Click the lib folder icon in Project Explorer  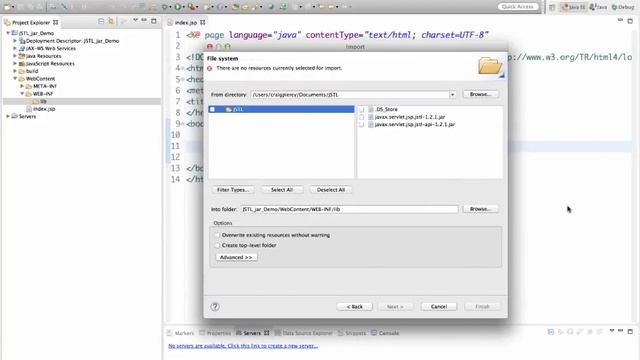(x=36, y=101)
